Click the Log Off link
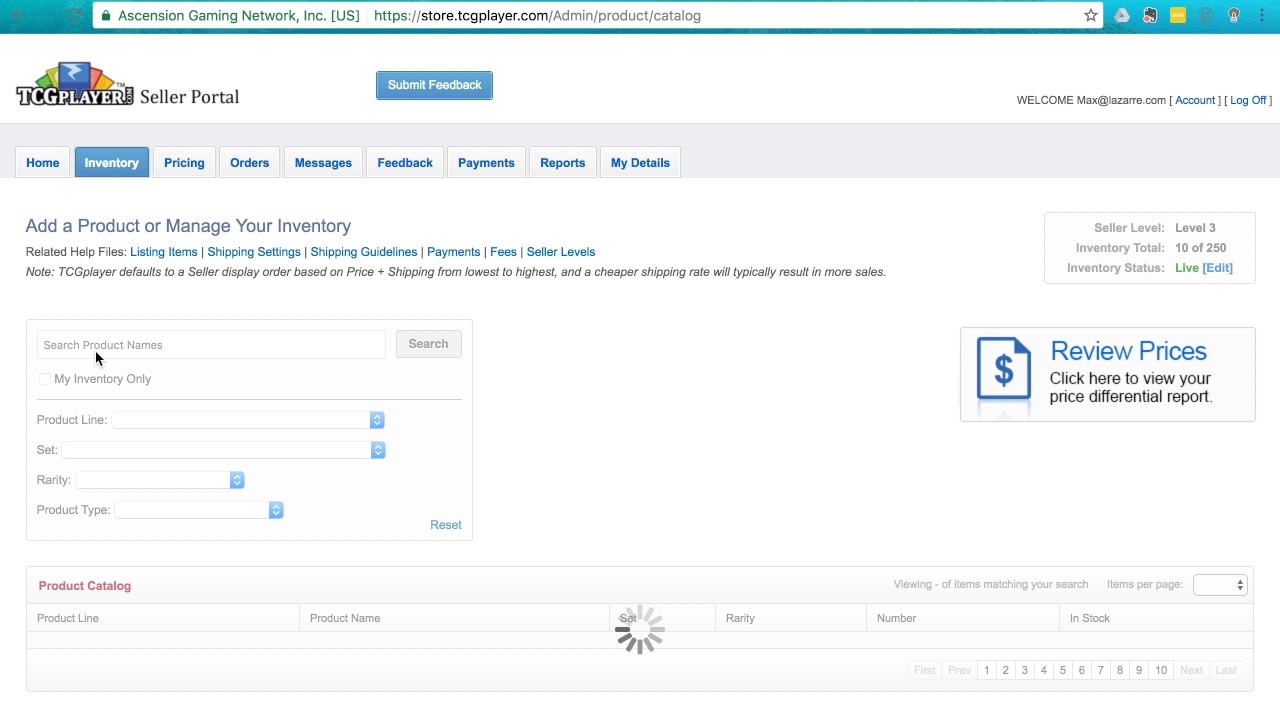 point(1248,100)
